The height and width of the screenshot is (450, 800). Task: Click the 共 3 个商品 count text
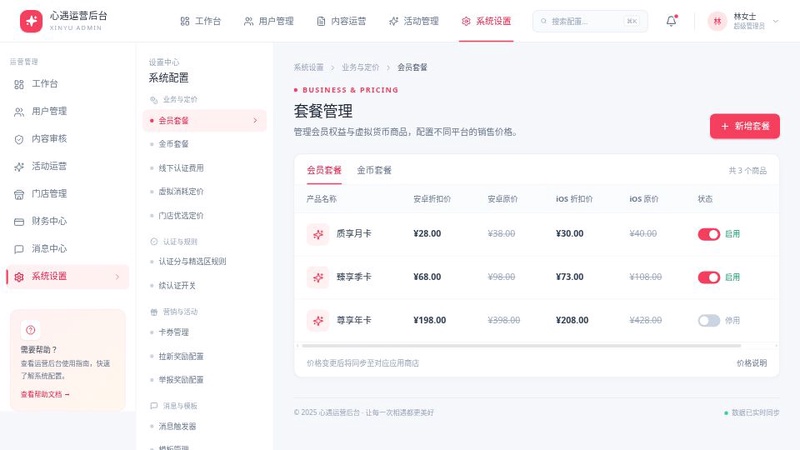[747, 170]
